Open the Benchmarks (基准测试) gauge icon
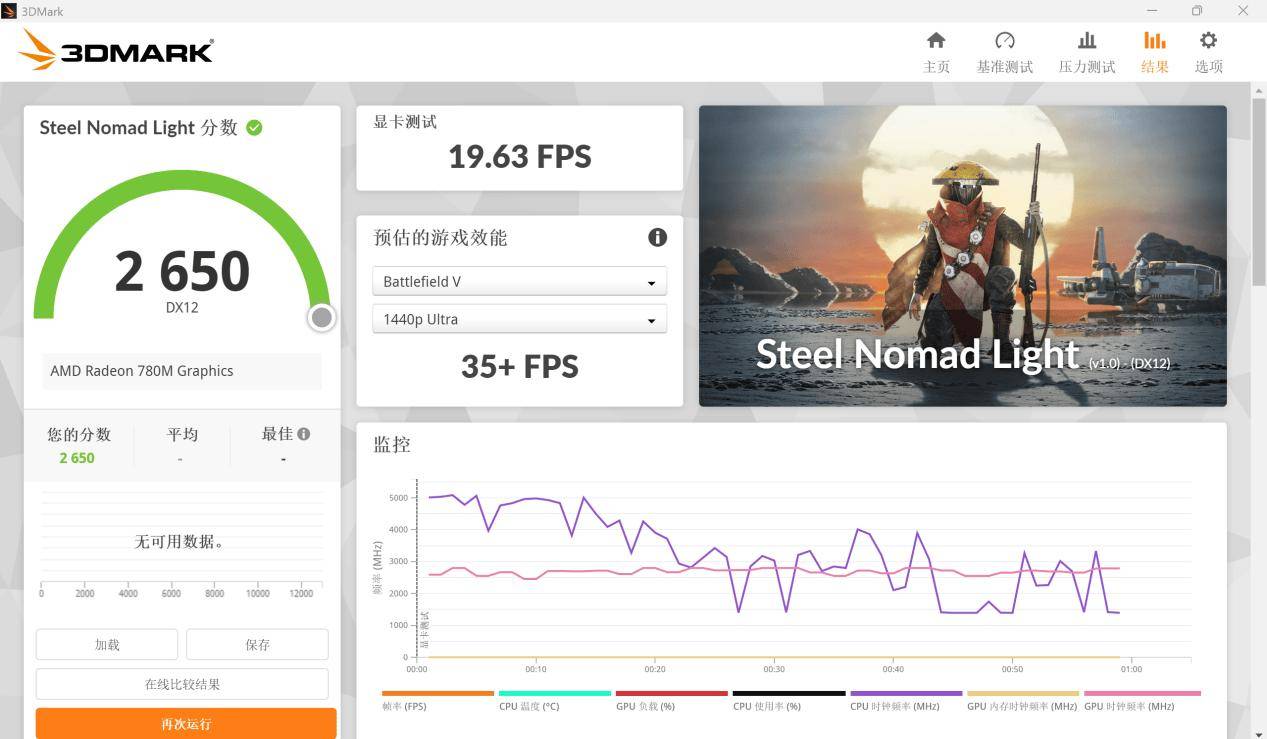1267x739 pixels. click(1004, 41)
